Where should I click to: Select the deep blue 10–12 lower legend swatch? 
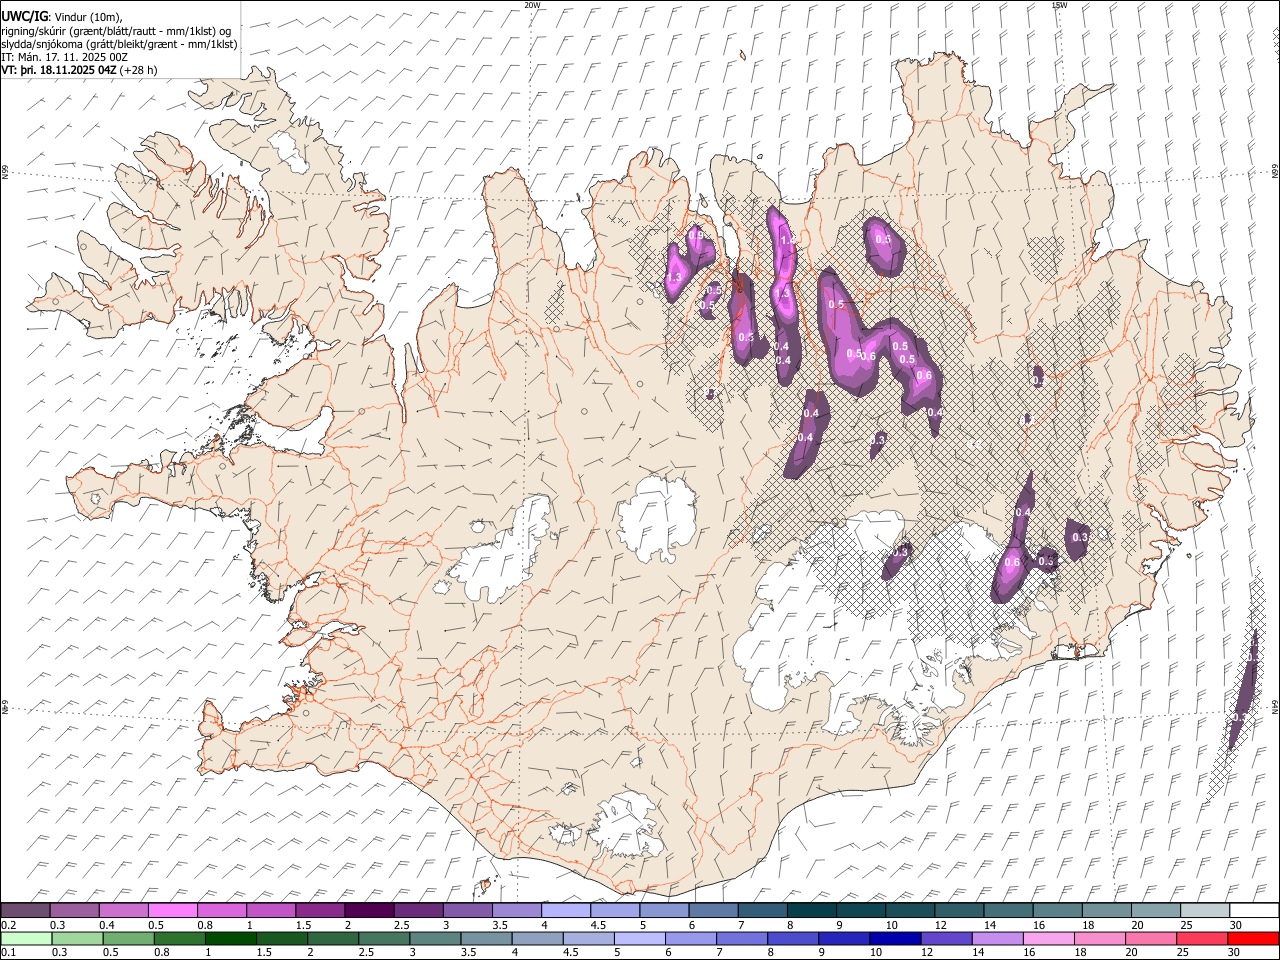(x=895, y=938)
